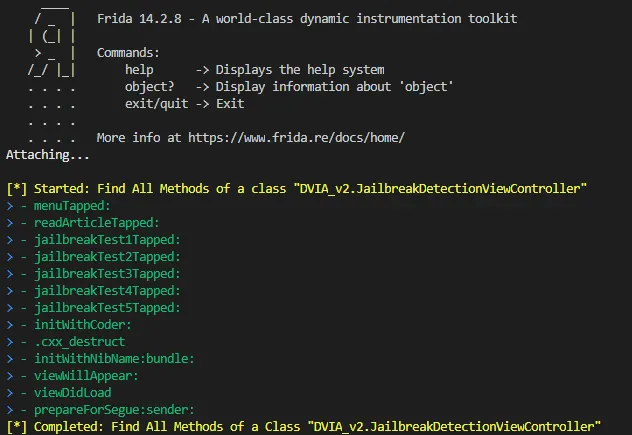Click the 'initWithNibName:bundle:' method line
632x435 pixels.
[100, 358]
